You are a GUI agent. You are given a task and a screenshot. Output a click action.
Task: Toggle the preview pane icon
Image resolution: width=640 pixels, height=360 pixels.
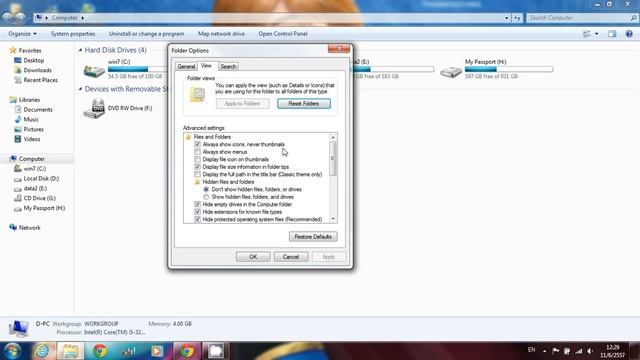[612, 34]
